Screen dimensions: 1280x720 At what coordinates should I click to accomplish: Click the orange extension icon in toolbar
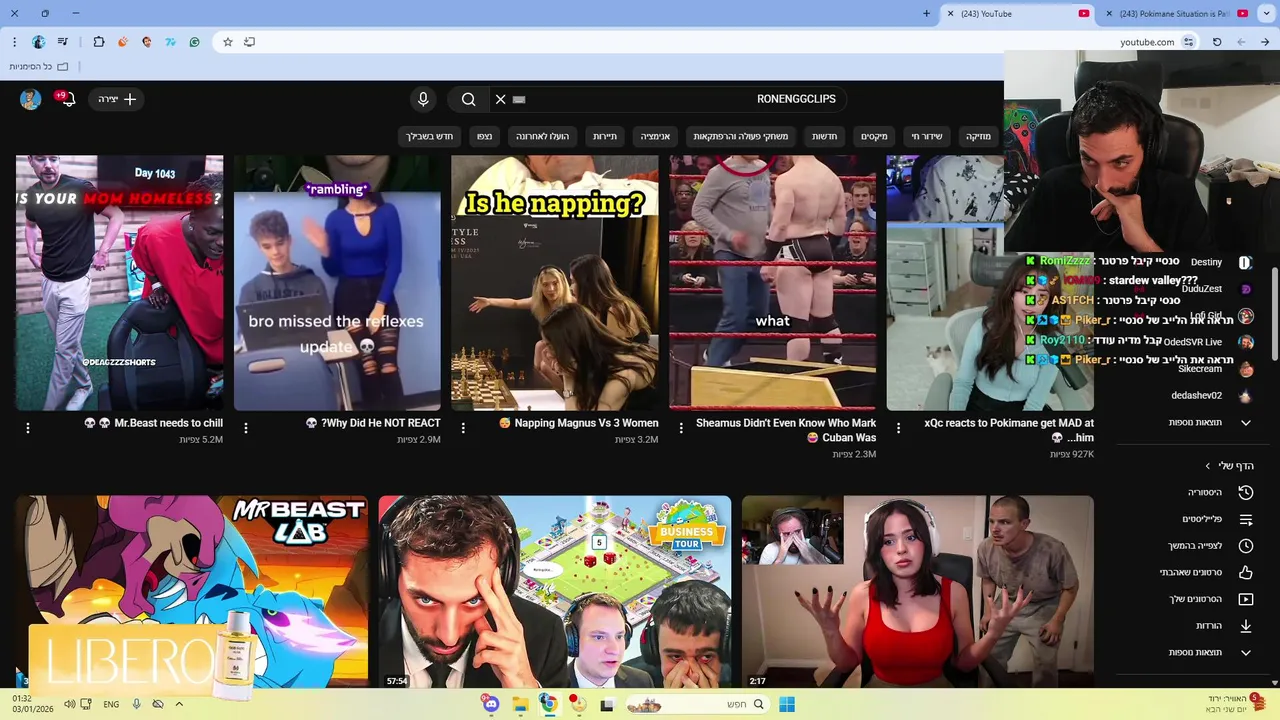(x=123, y=42)
